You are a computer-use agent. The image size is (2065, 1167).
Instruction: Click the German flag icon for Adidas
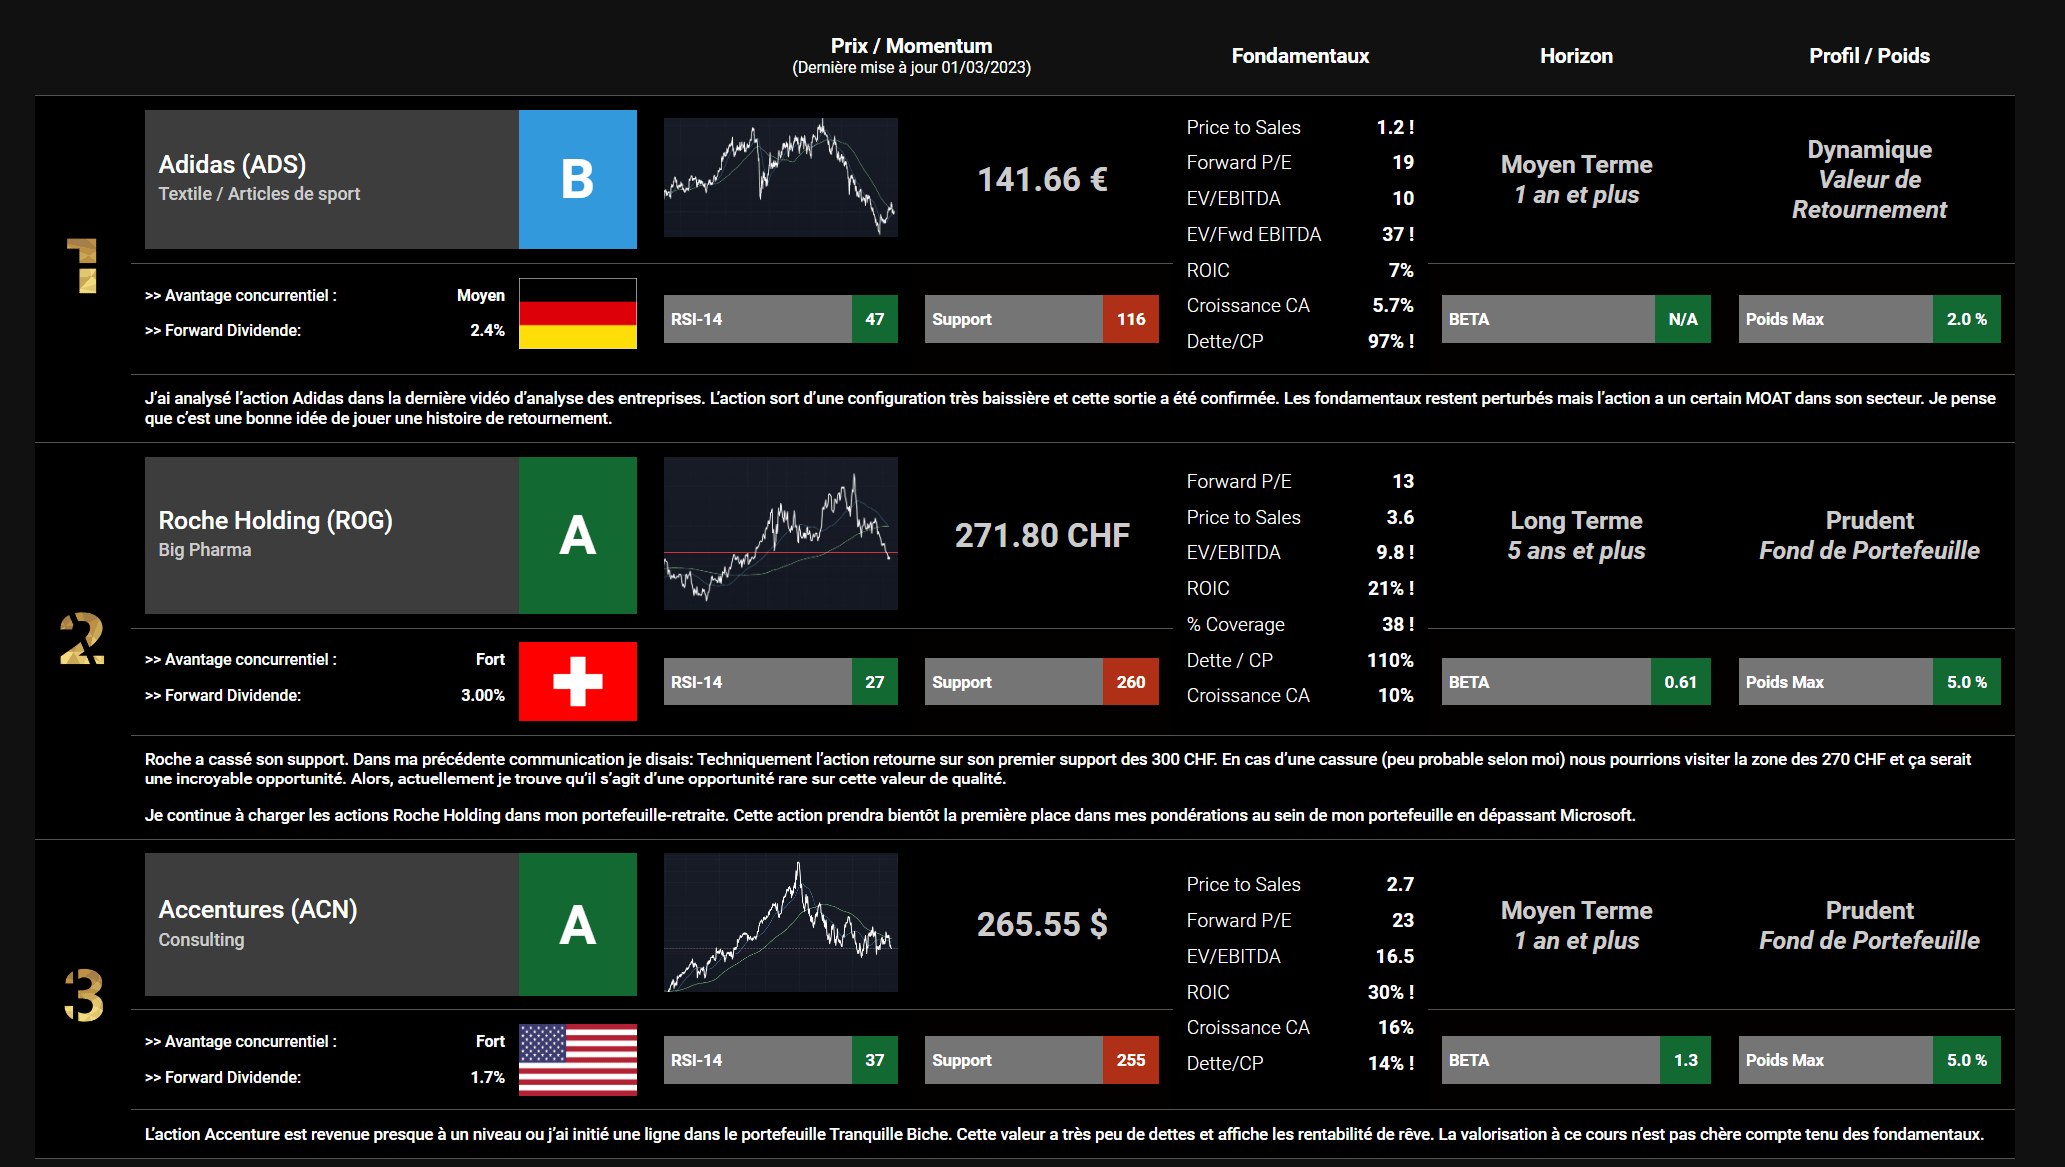coord(577,313)
